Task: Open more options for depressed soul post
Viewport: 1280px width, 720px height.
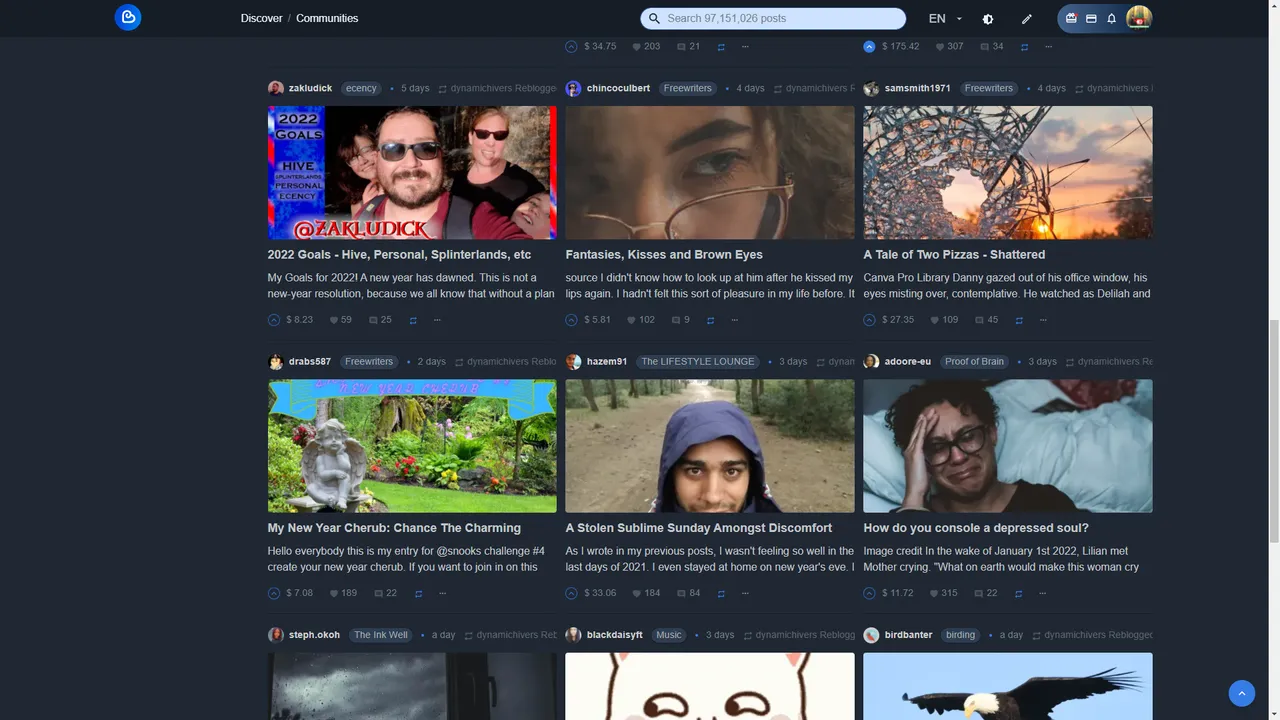Action: click(x=1043, y=593)
